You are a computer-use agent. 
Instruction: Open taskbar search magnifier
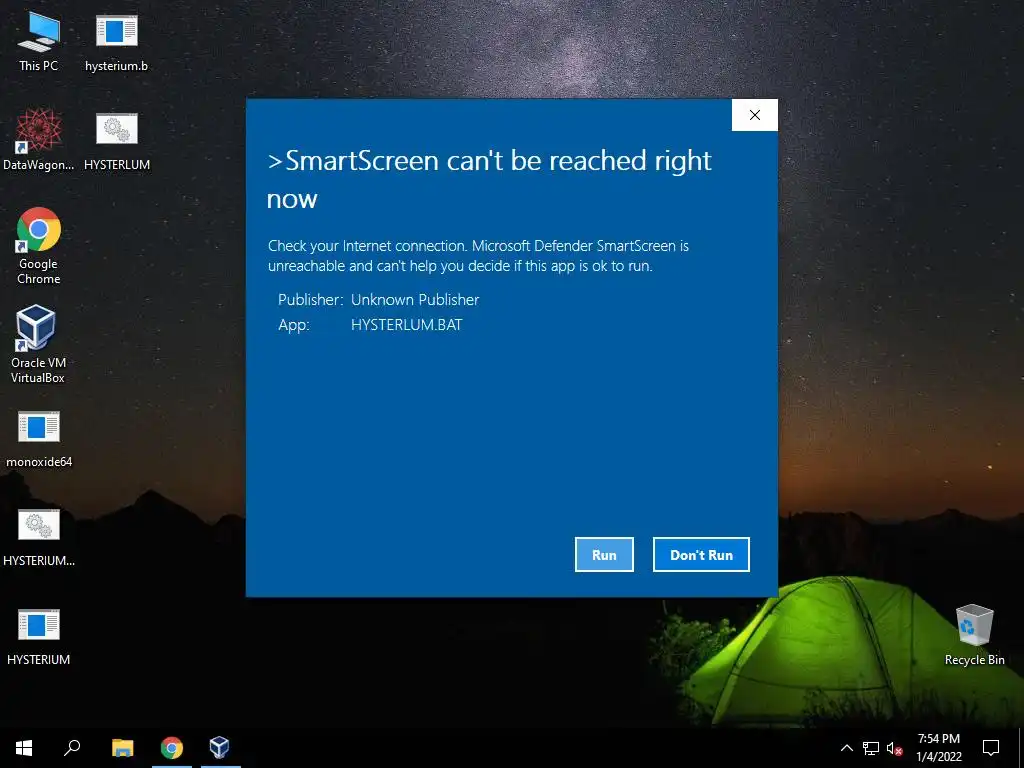(x=72, y=748)
